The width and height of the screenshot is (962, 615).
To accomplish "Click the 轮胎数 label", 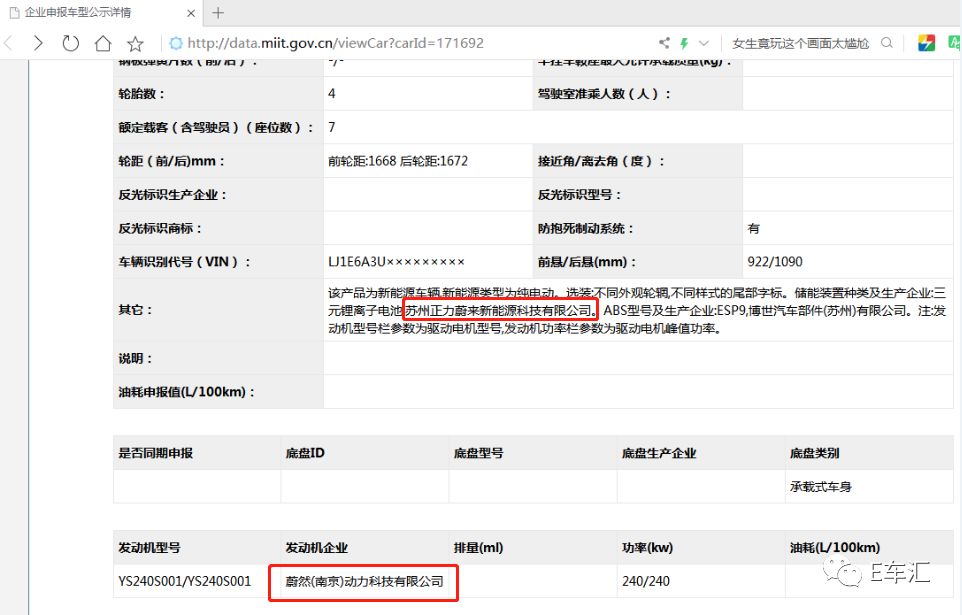I will coord(142,94).
